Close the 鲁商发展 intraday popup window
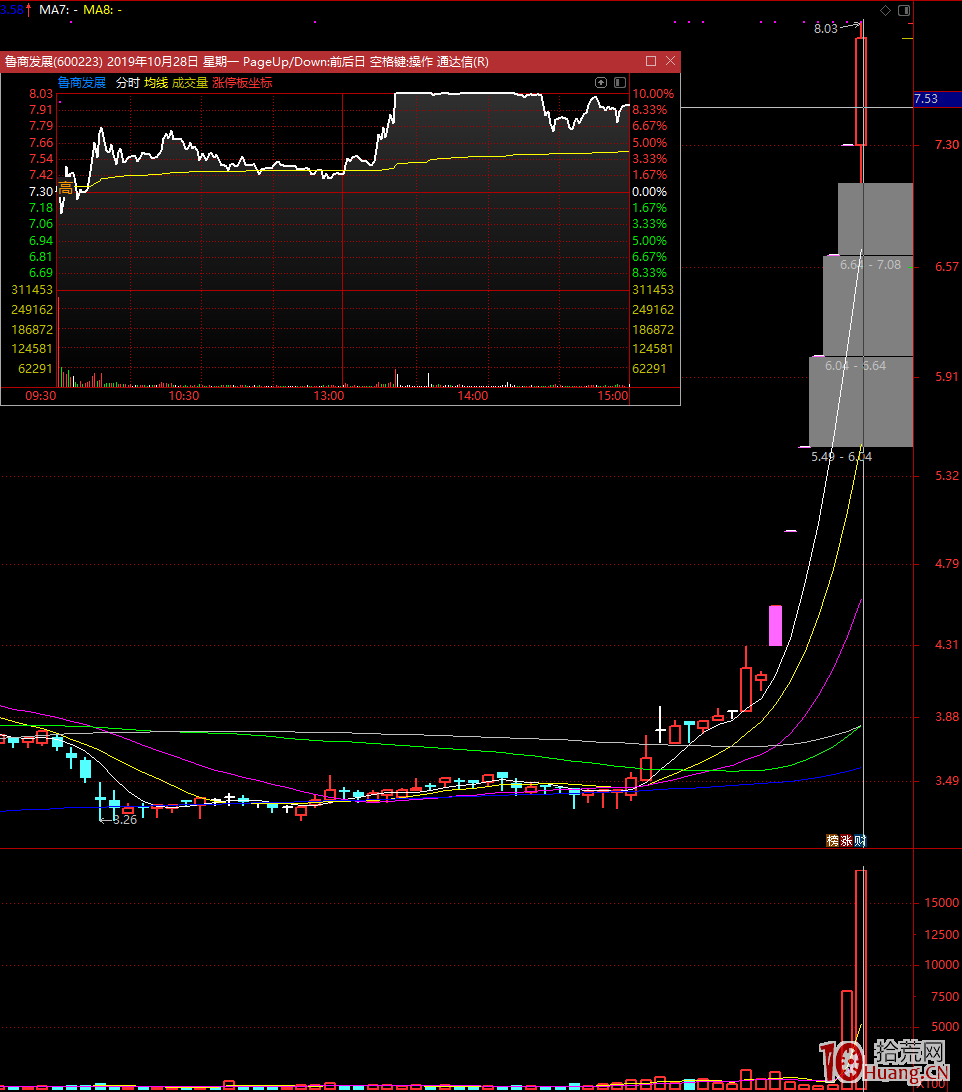 670,61
